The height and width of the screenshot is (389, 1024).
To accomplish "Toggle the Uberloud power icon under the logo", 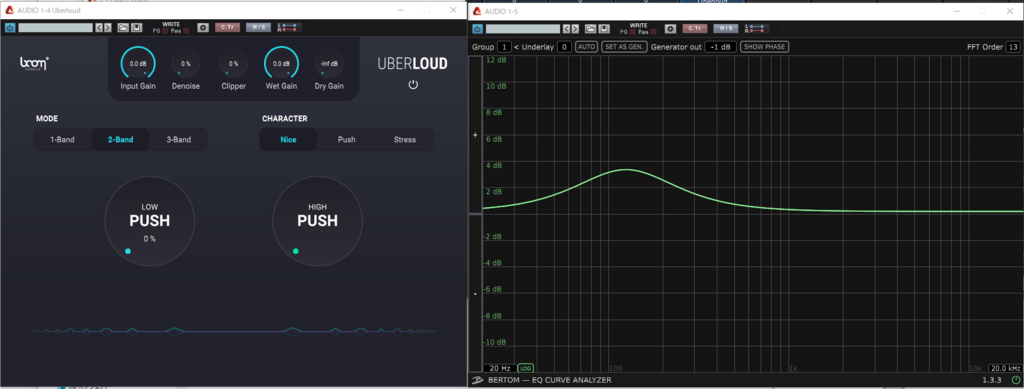I will point(413,85).
